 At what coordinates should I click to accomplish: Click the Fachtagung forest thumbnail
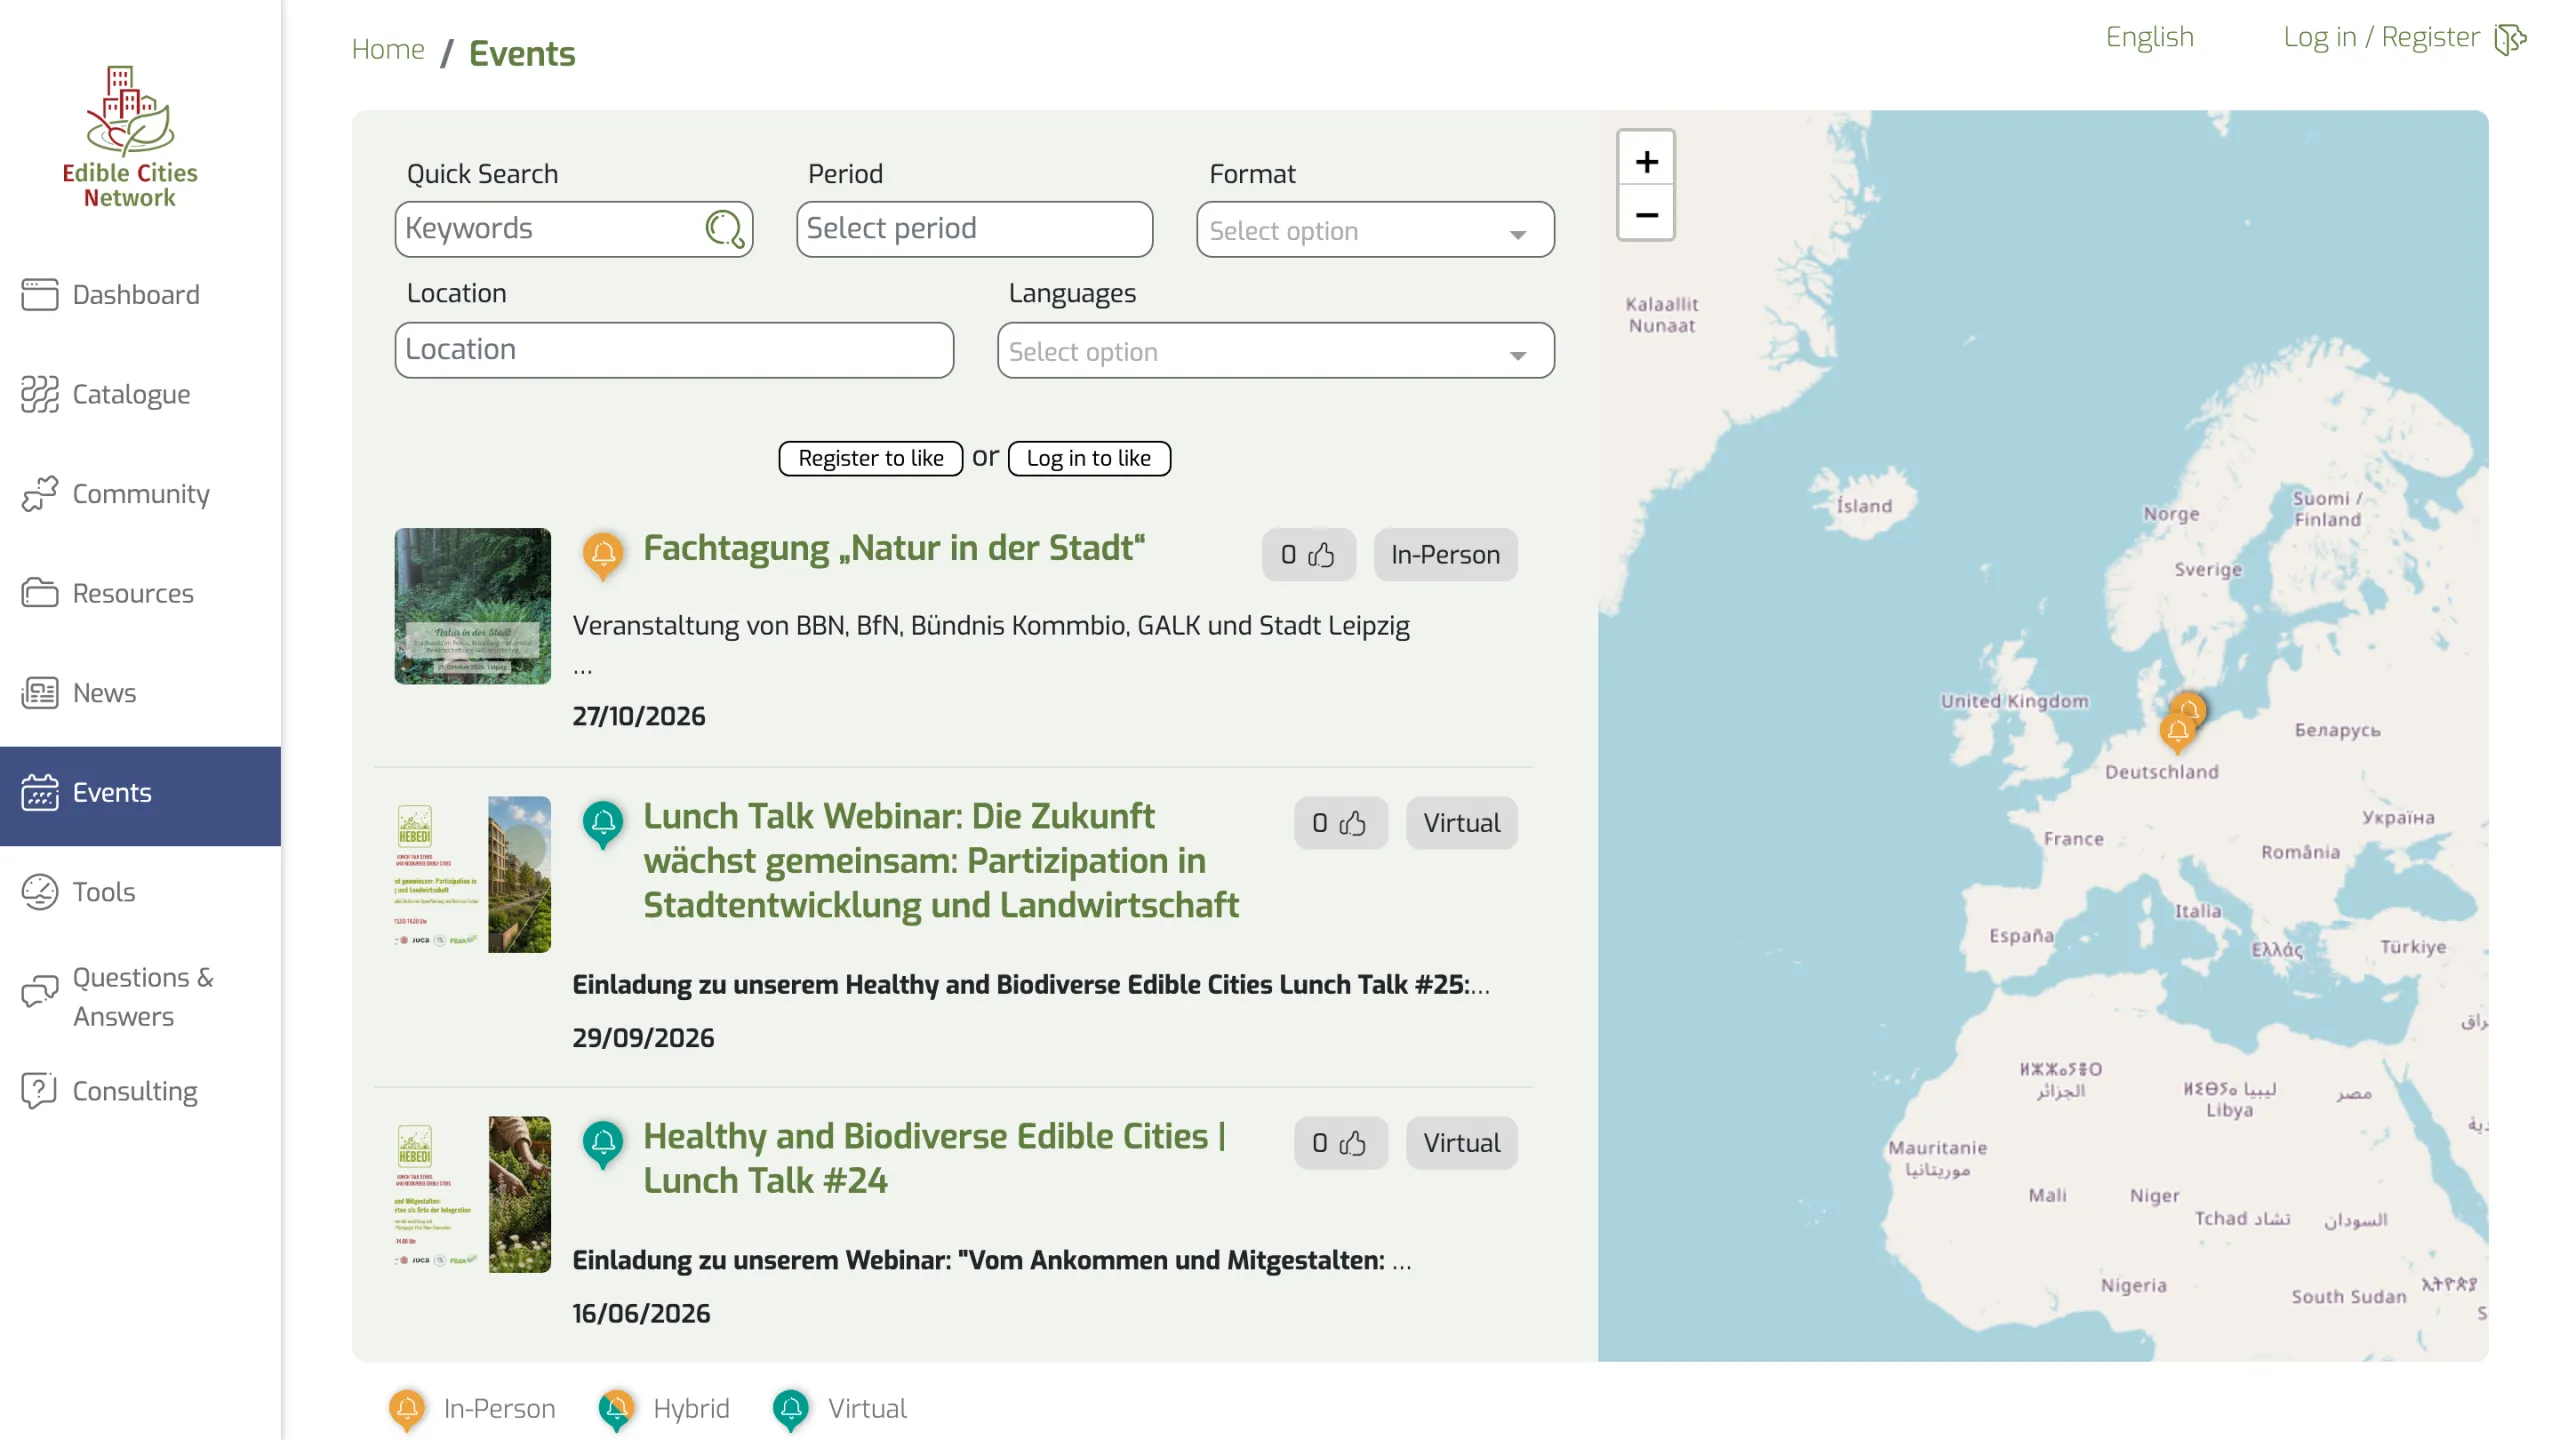click(x=472, y=606)
